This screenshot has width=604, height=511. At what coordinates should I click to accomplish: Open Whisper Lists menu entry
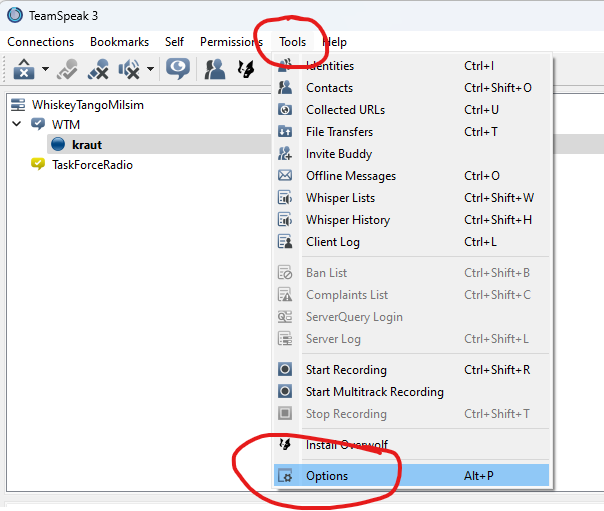(411, 198)
